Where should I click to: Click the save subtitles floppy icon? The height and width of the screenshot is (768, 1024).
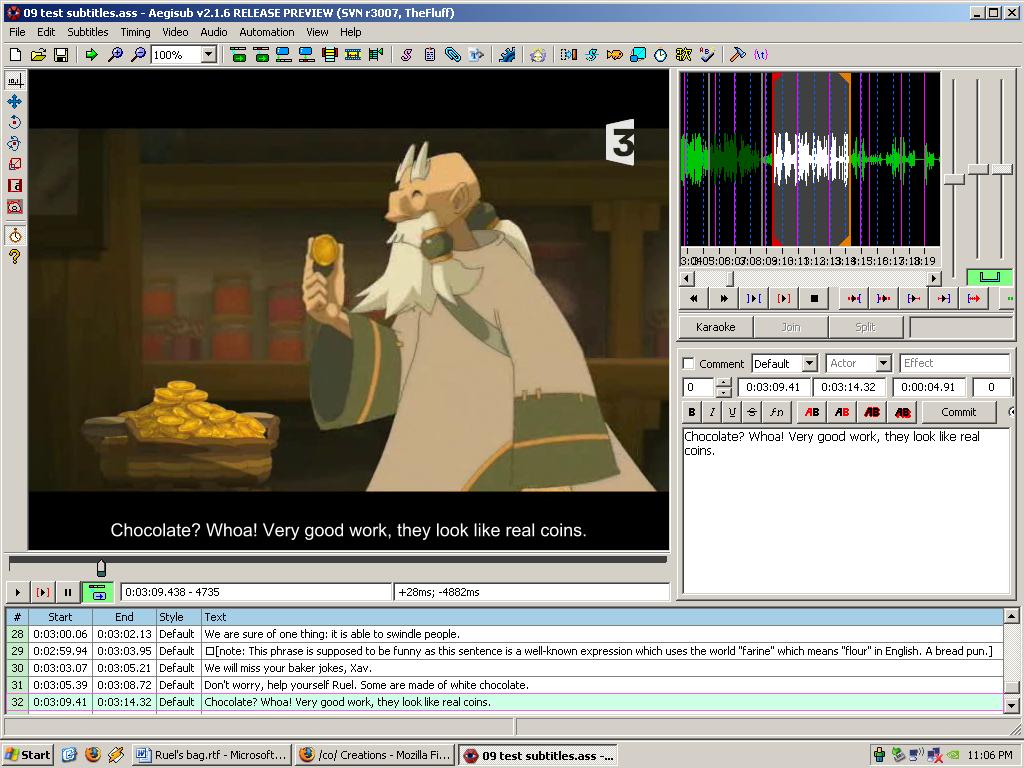coord(61,55)
